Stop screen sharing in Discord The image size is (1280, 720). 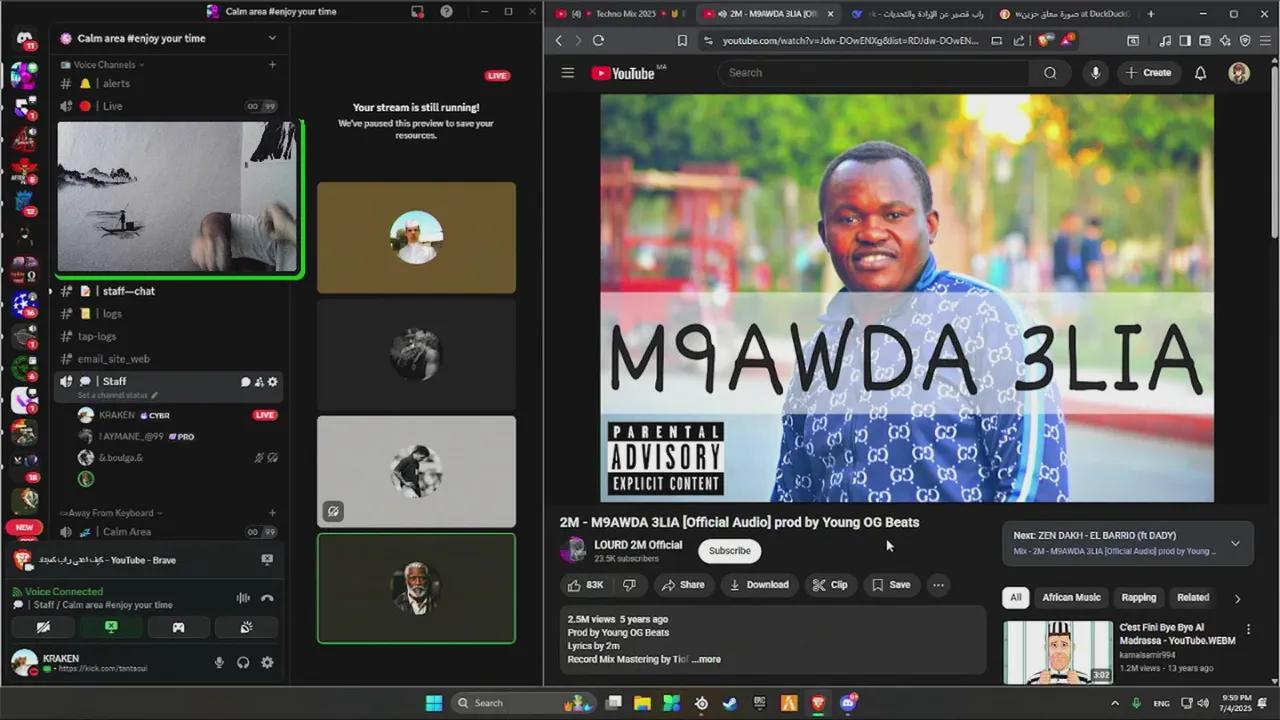[111, 627]
